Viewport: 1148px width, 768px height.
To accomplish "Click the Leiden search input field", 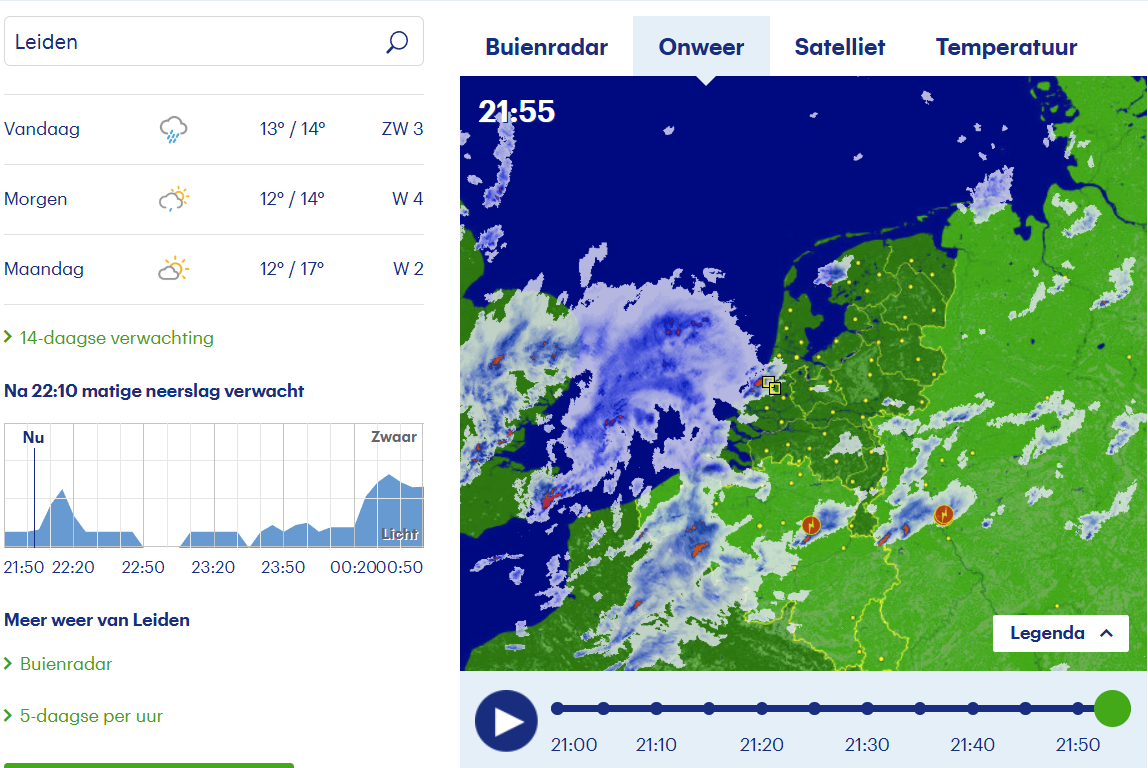I will point(214,42).
